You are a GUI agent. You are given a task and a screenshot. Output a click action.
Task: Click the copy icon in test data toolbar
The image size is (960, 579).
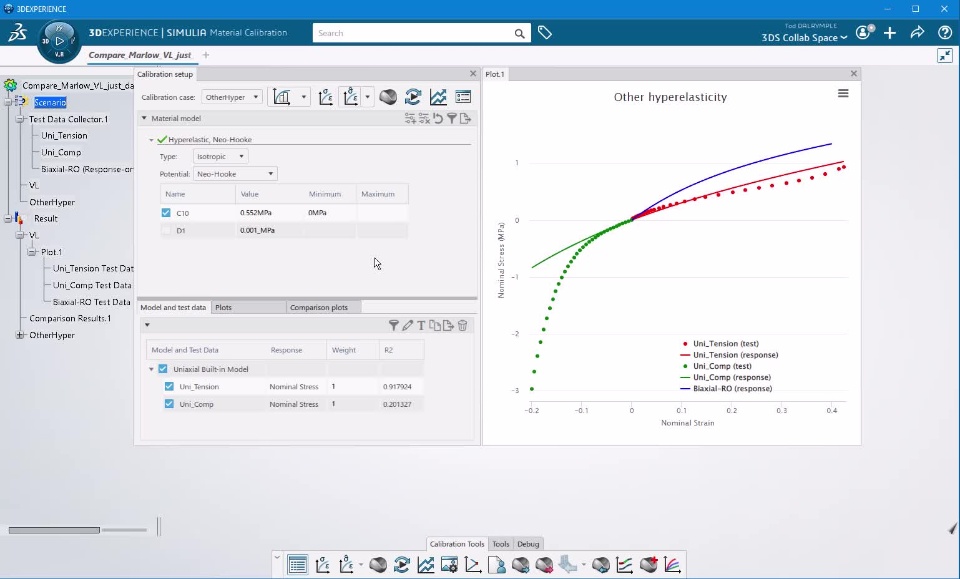click(x=435, y=326)
